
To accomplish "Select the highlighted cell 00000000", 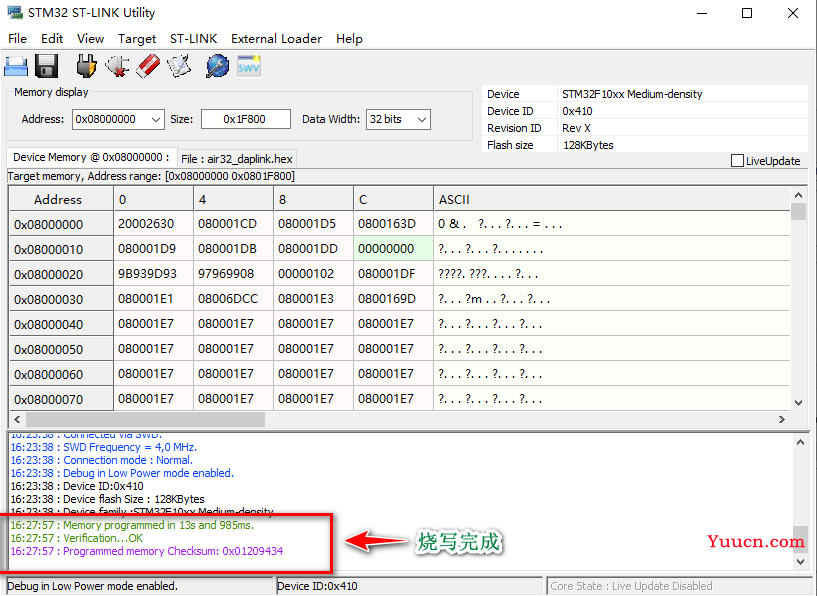I will pyautogui.click(x=393, y=249).
